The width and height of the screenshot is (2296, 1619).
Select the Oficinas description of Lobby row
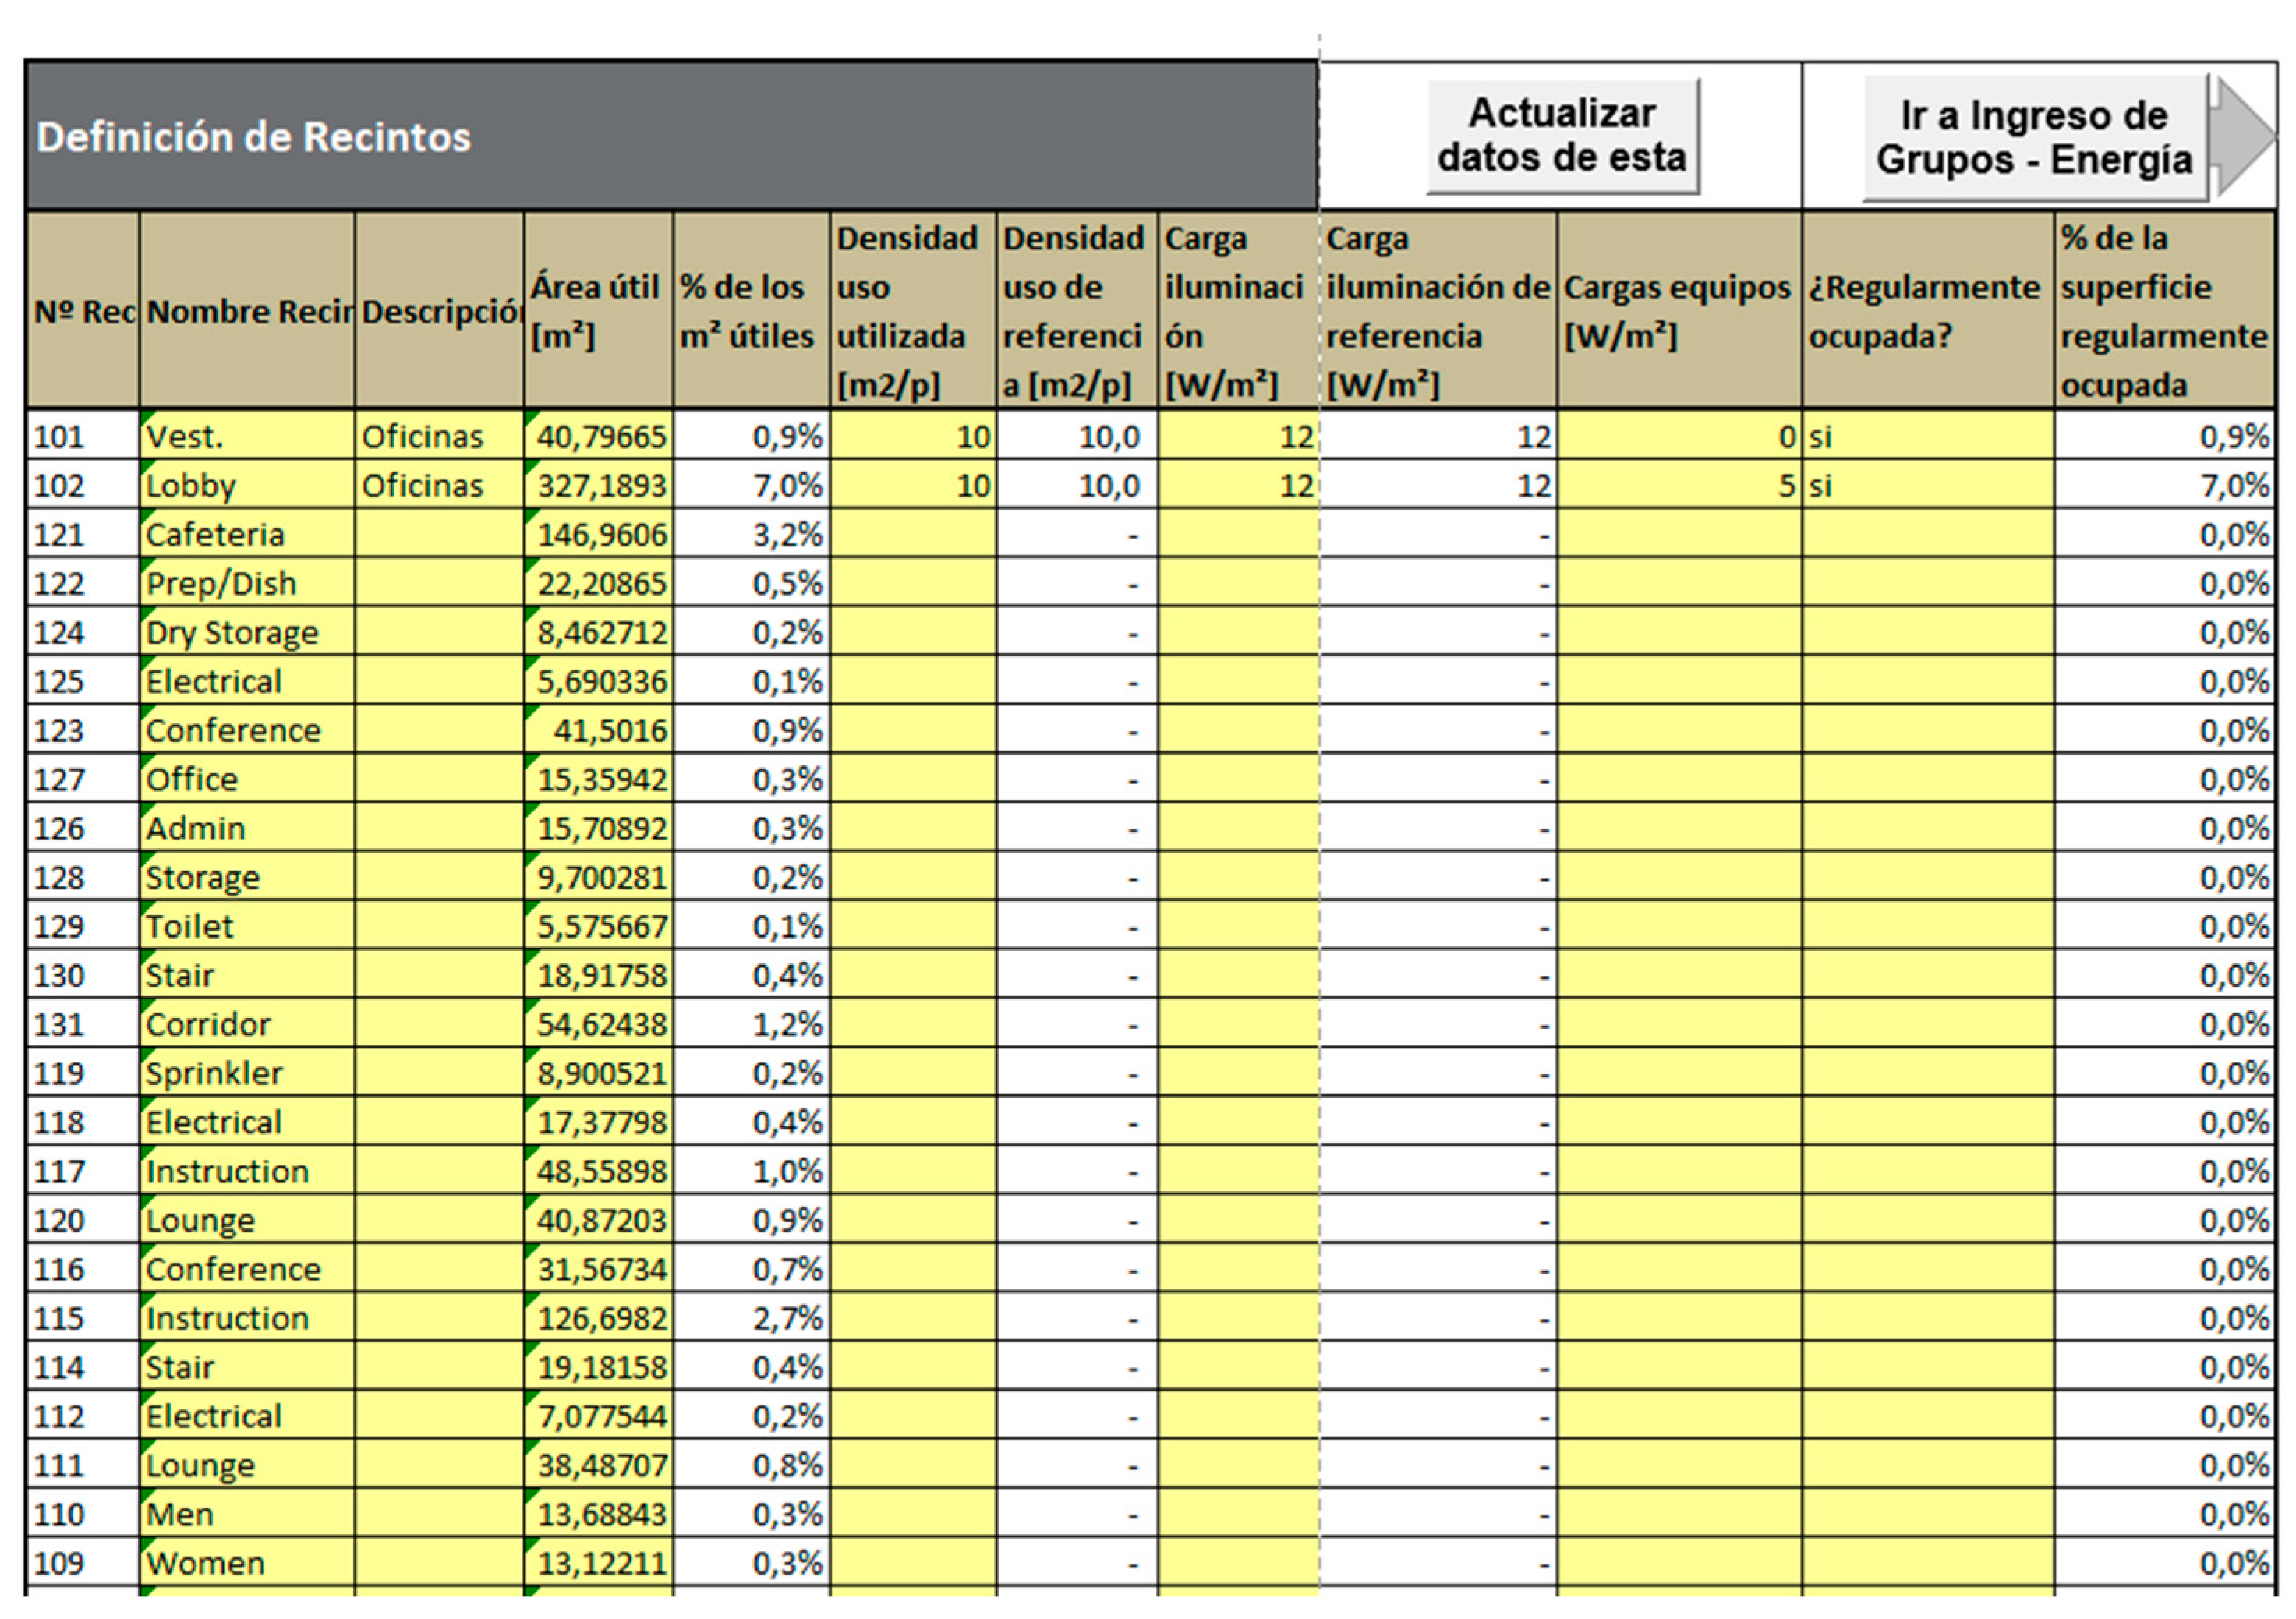[439, 486]
